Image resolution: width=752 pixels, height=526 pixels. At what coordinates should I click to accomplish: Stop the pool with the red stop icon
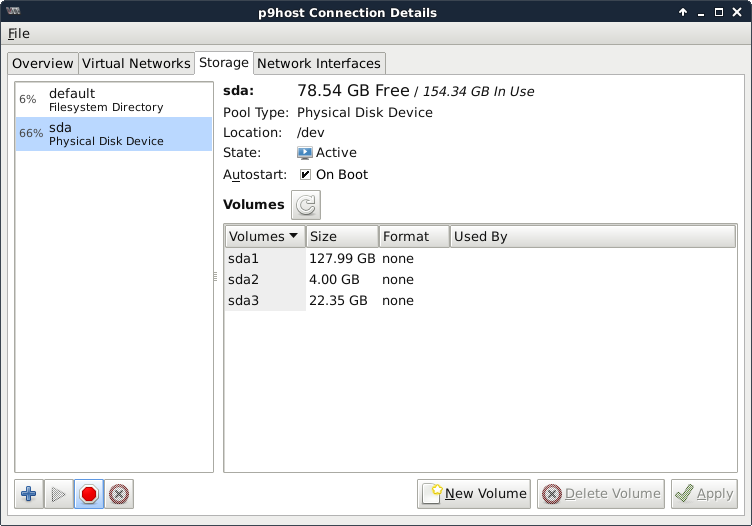(89, 494)
